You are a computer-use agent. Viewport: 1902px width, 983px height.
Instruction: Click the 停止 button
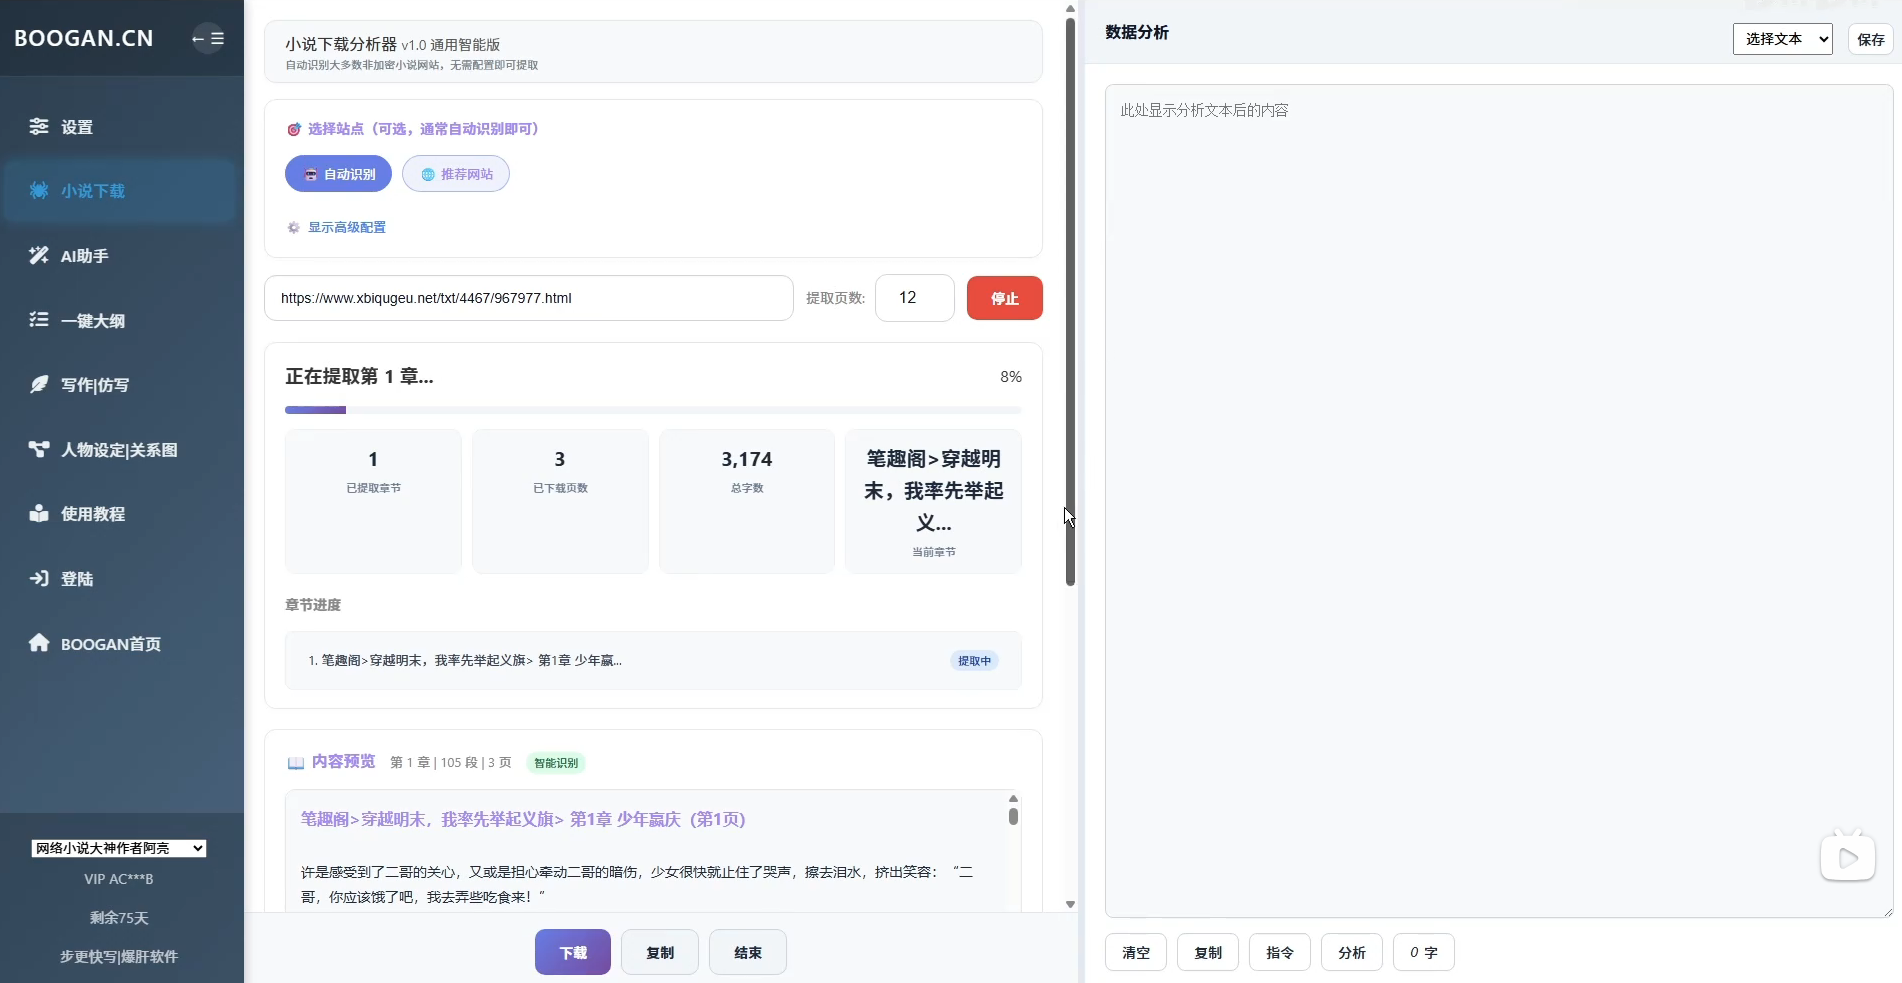pyautogui.click(x=1005, y=298)
